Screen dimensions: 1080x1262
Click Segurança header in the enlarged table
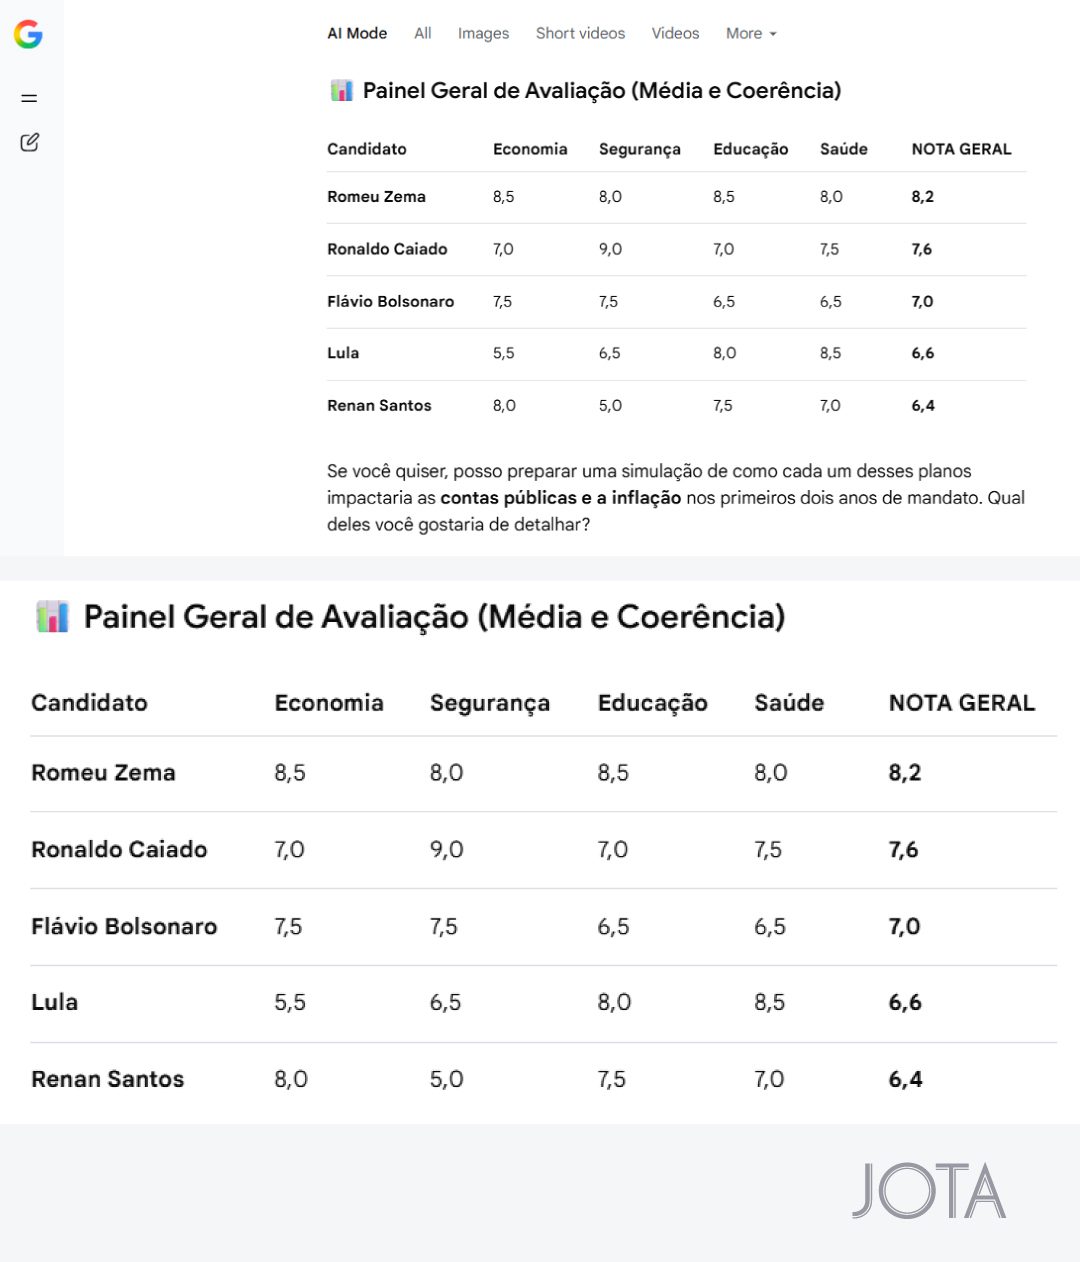(x=490, y=704)
